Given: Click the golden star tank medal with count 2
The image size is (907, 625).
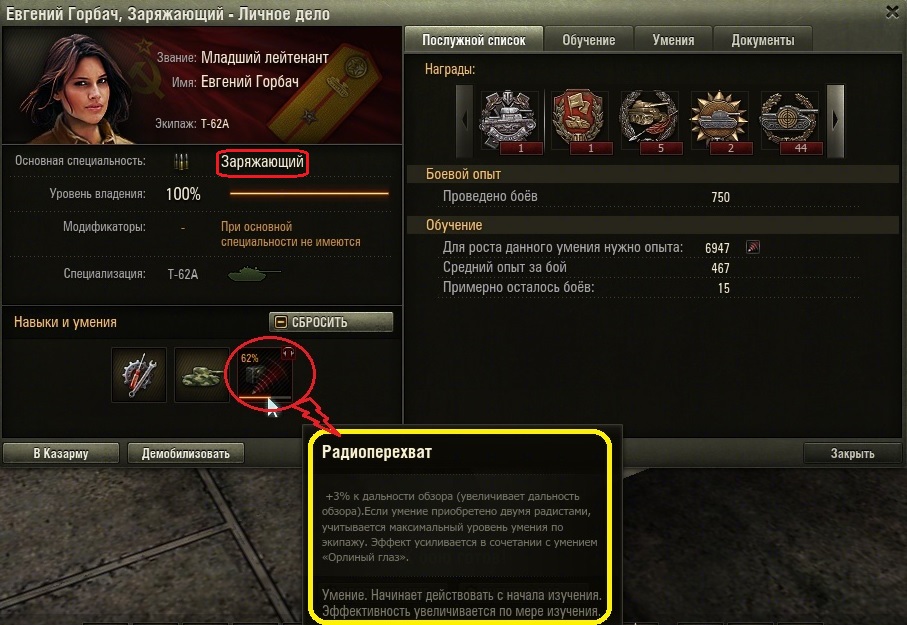Looking at the screenshot, I should pos(719,122).
